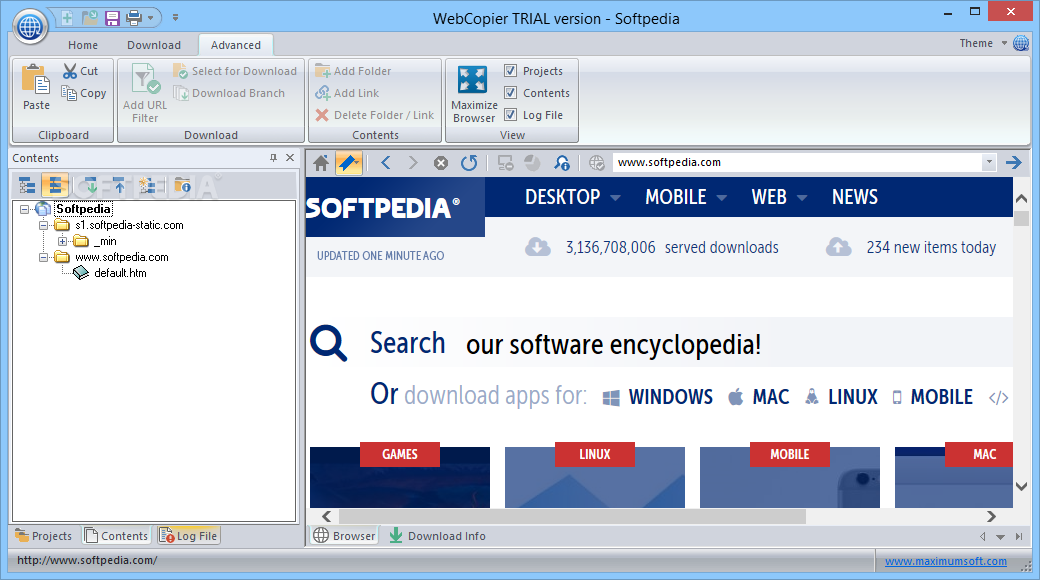The width and height of the screenshot is (1040, 580).
Task: Click the Go arrow beside address bar
Action: (x=1013, y=163)
